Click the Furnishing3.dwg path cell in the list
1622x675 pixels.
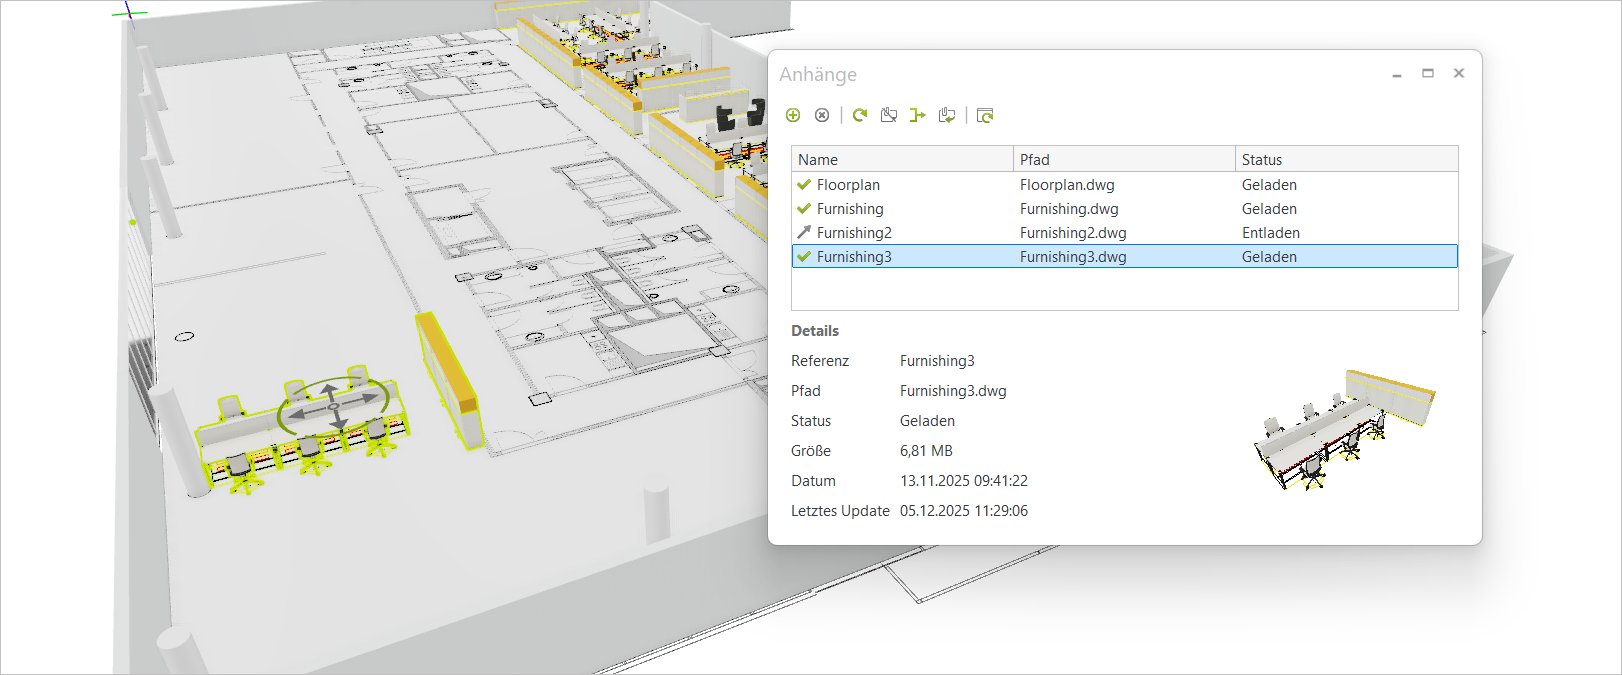coord(1073,257)
